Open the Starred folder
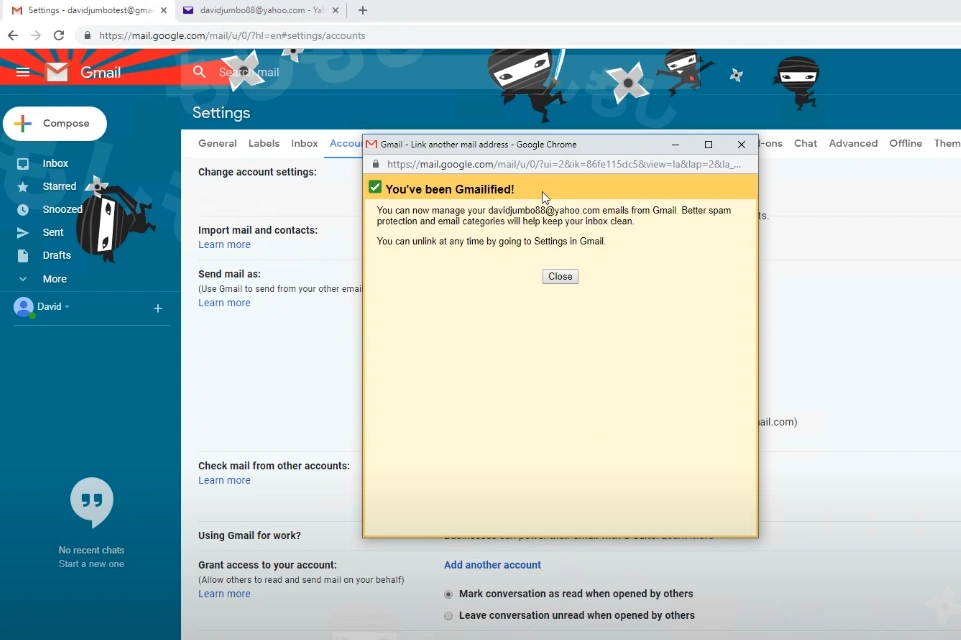 [x=59, y=186]
